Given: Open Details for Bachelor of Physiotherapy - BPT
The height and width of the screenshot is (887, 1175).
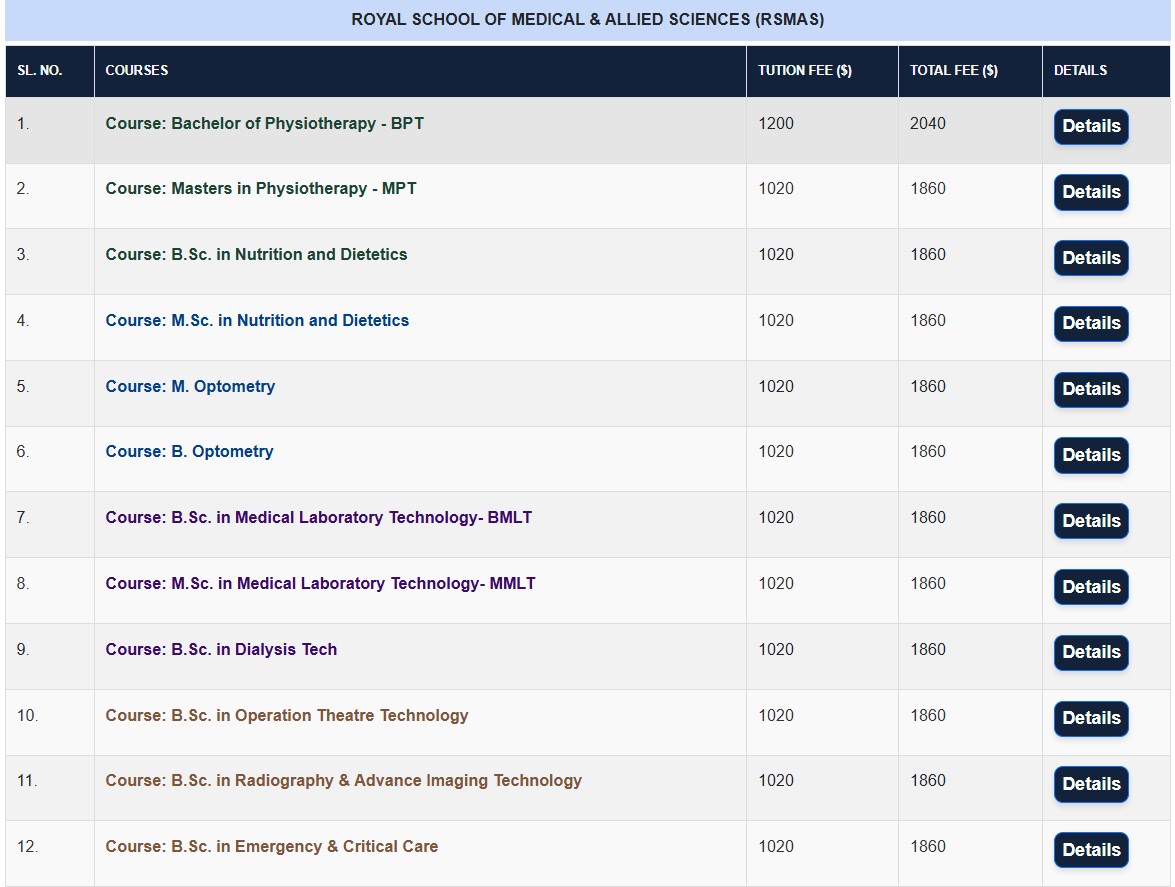Looking at the screenshot, I should (x=1090, y=127).
